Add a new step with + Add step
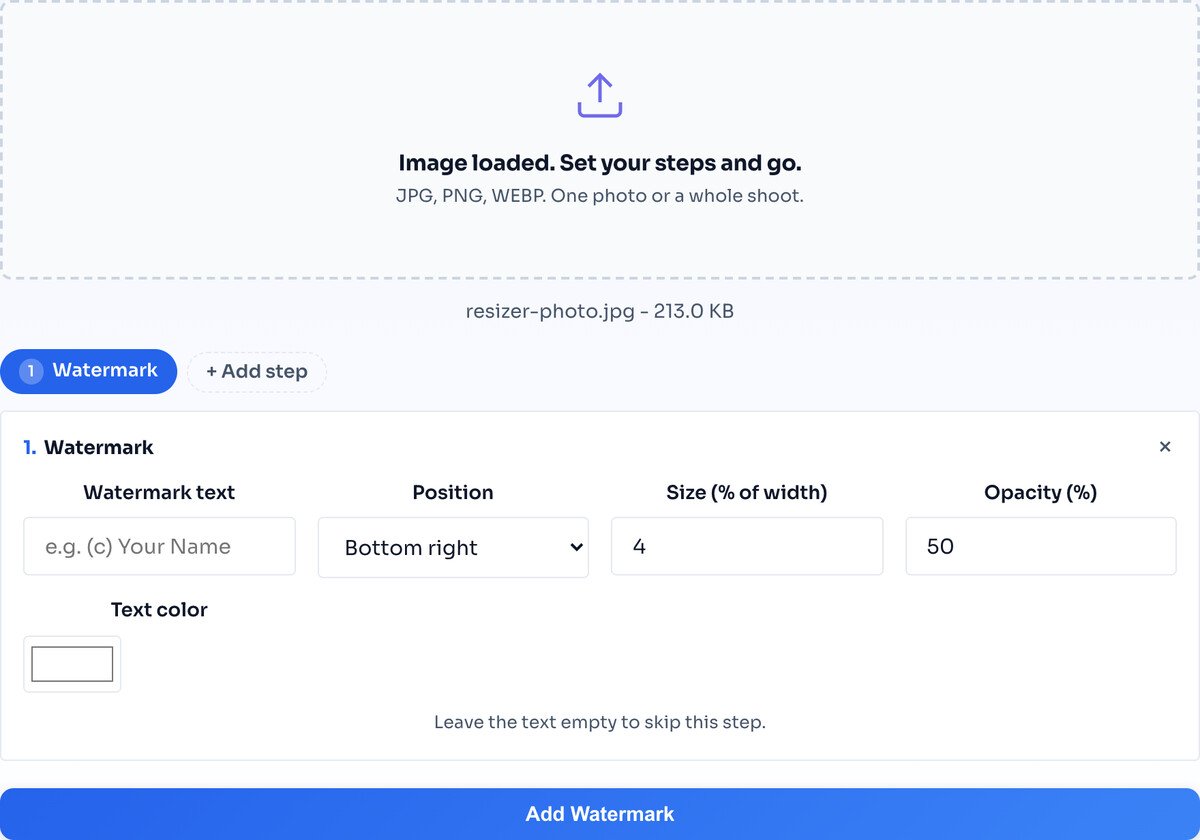Image resolution: width=1200 pixels, height=840 pixels. 257,372
